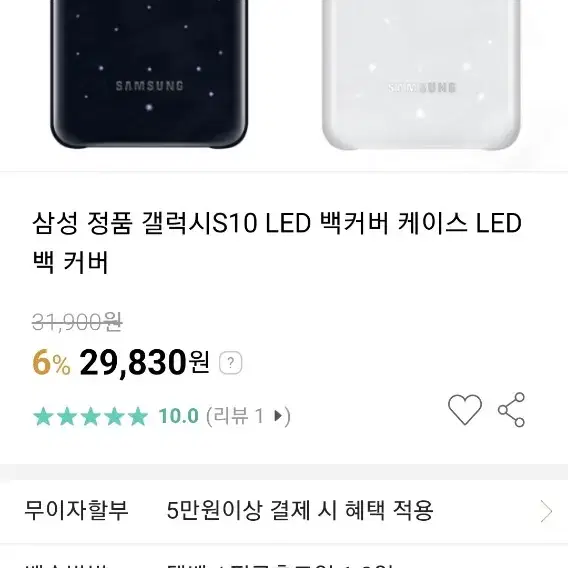
Task: Click the 무이자할부 label
Action: 76,511
